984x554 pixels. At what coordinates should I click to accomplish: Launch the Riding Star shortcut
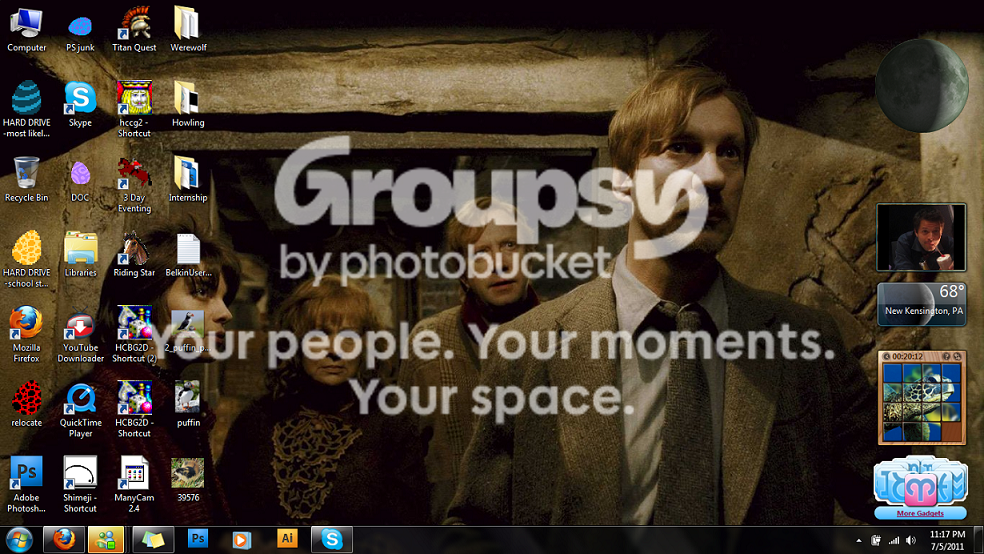click(x=134, y=255)
